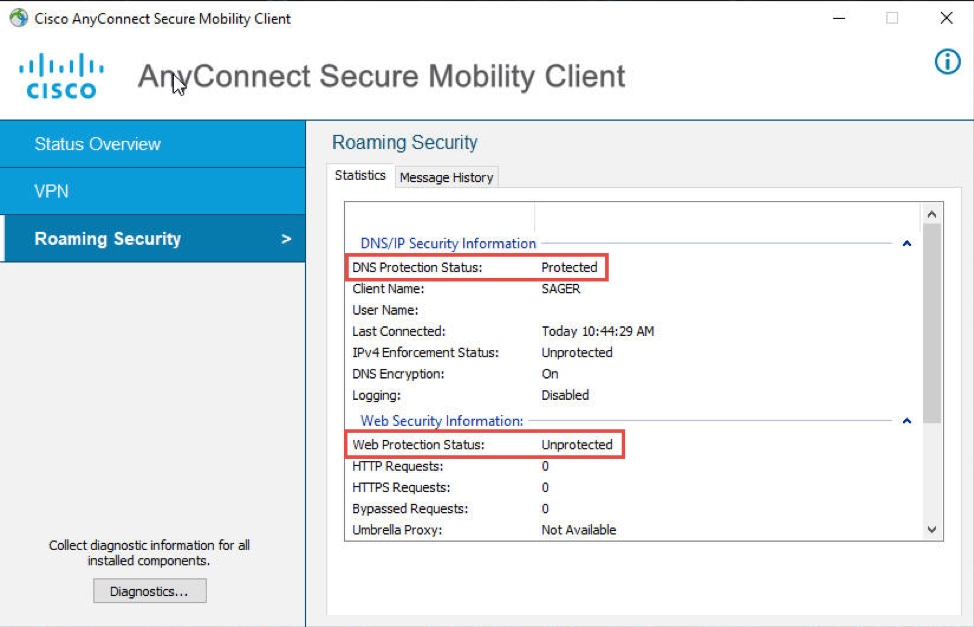This screenshot has width=974, height=627.
Task: Click the IPv4 Enforcement Status row label
Action: point(426,352)
